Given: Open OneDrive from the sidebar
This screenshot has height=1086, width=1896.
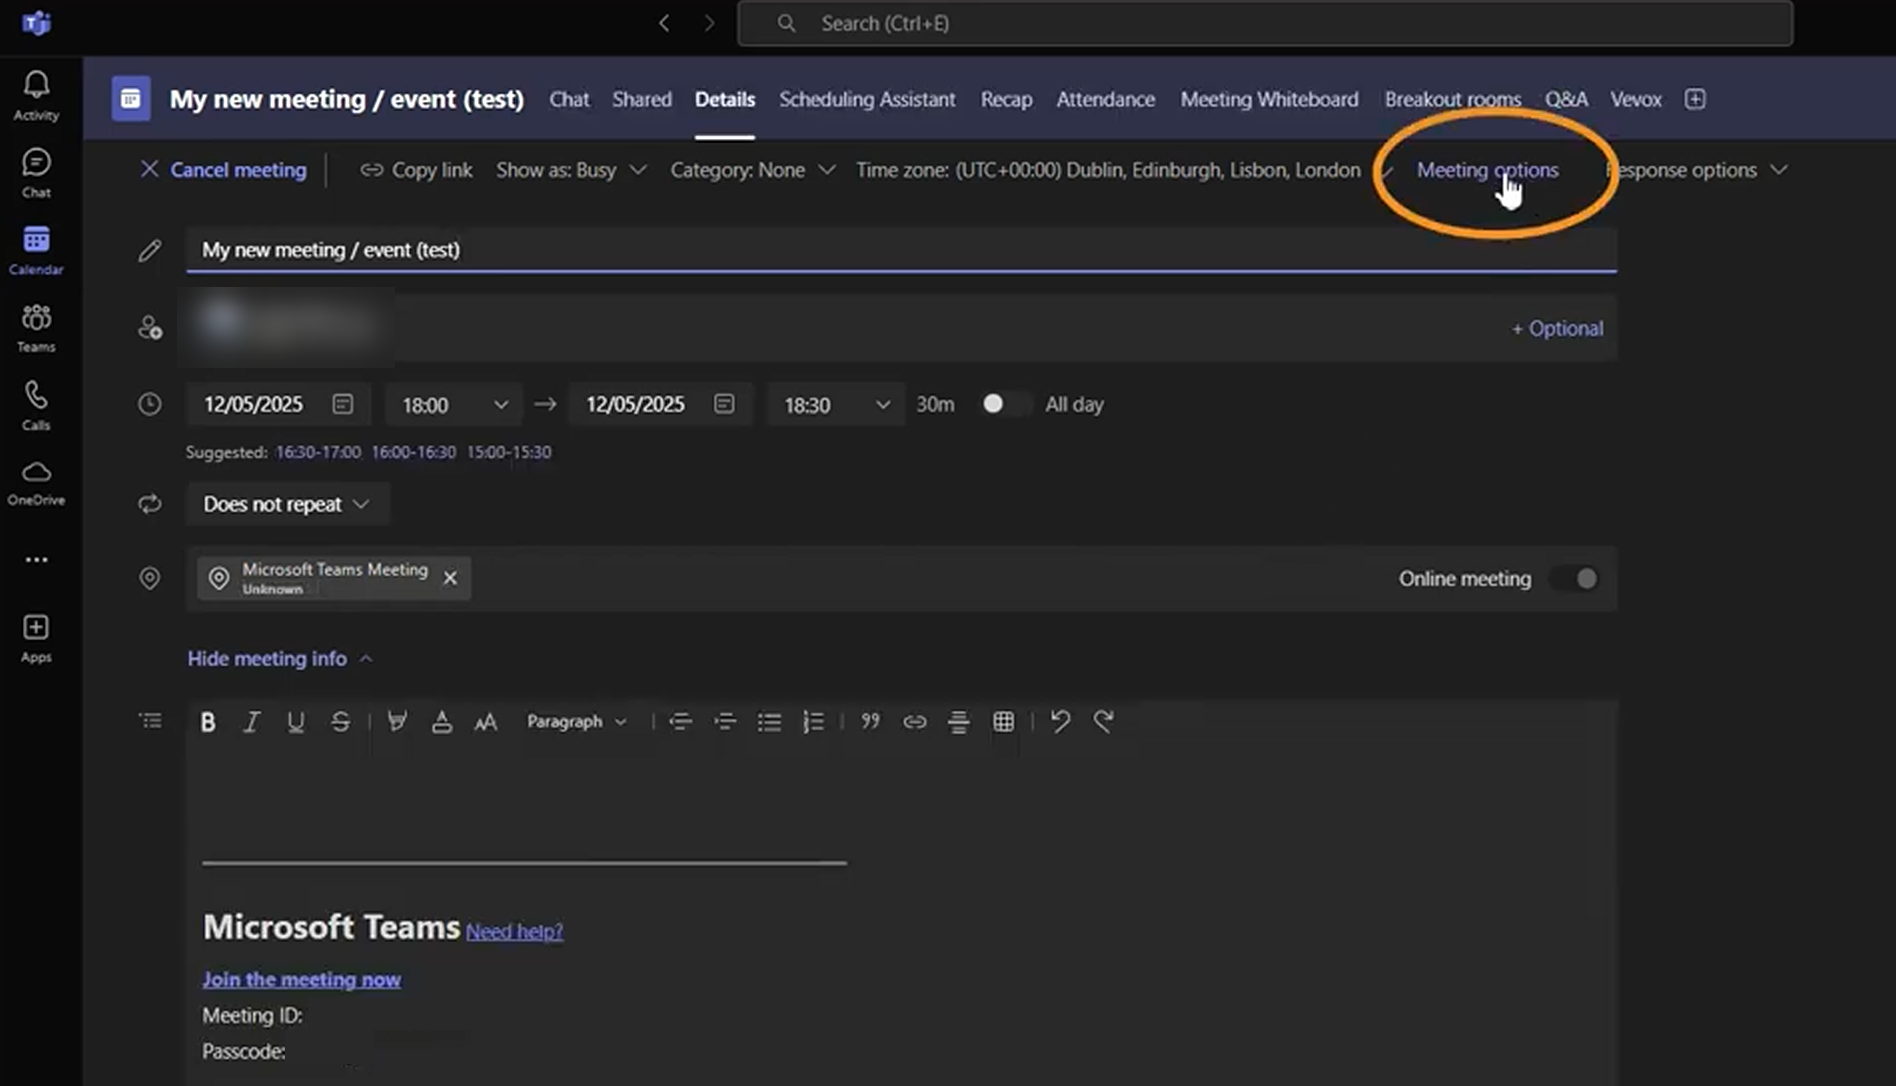Looking at the screenshot, I should tap(36, 482).
